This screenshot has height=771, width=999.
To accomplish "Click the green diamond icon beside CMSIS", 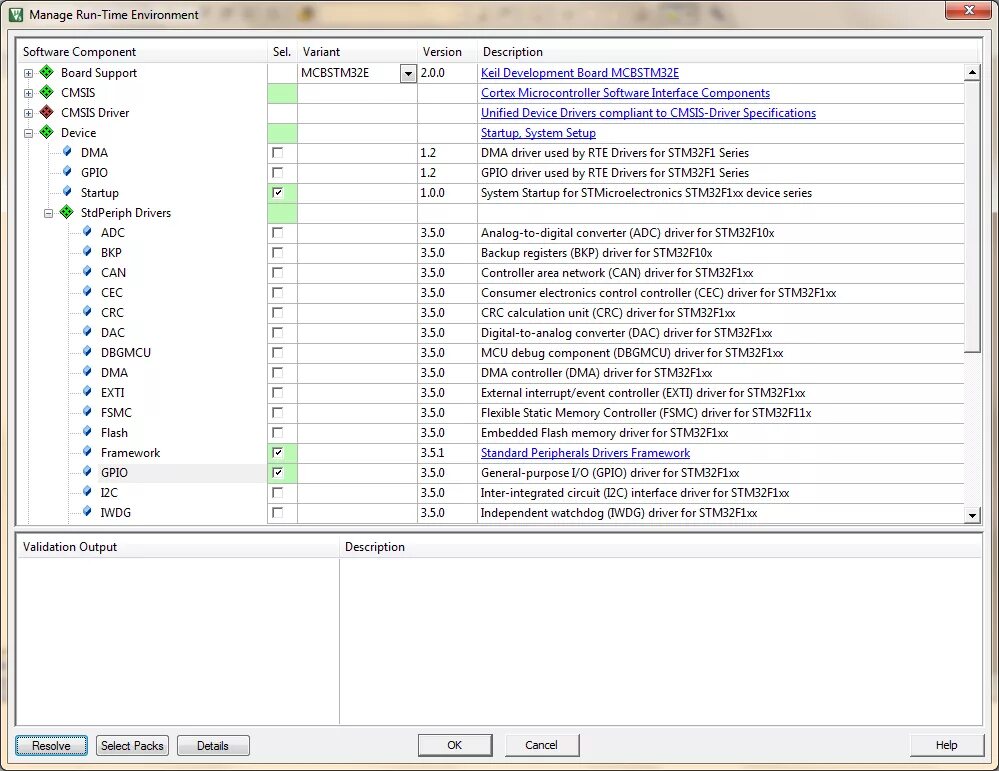I will click(x=47, y=92).
